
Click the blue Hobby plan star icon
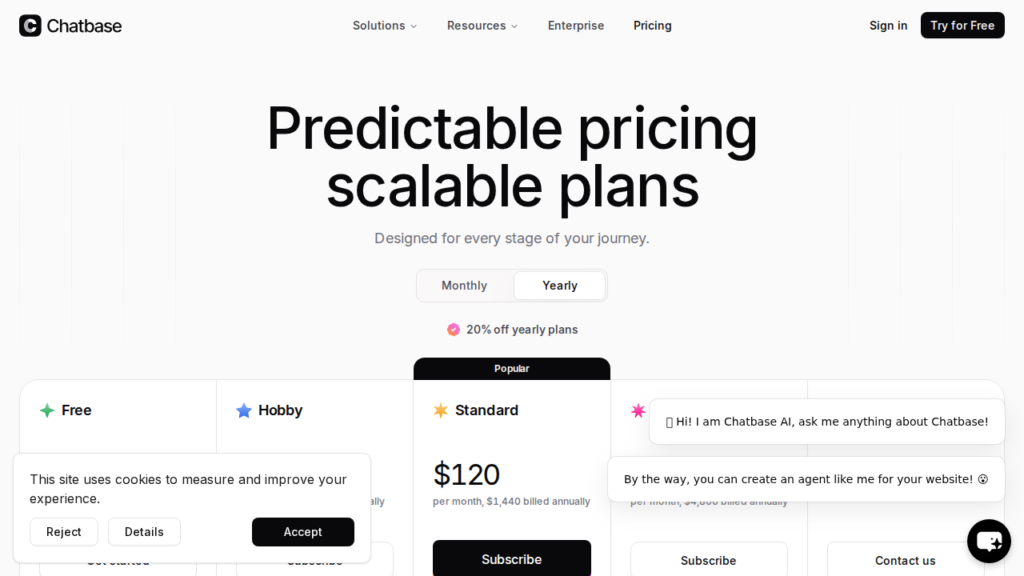(244, 411)
